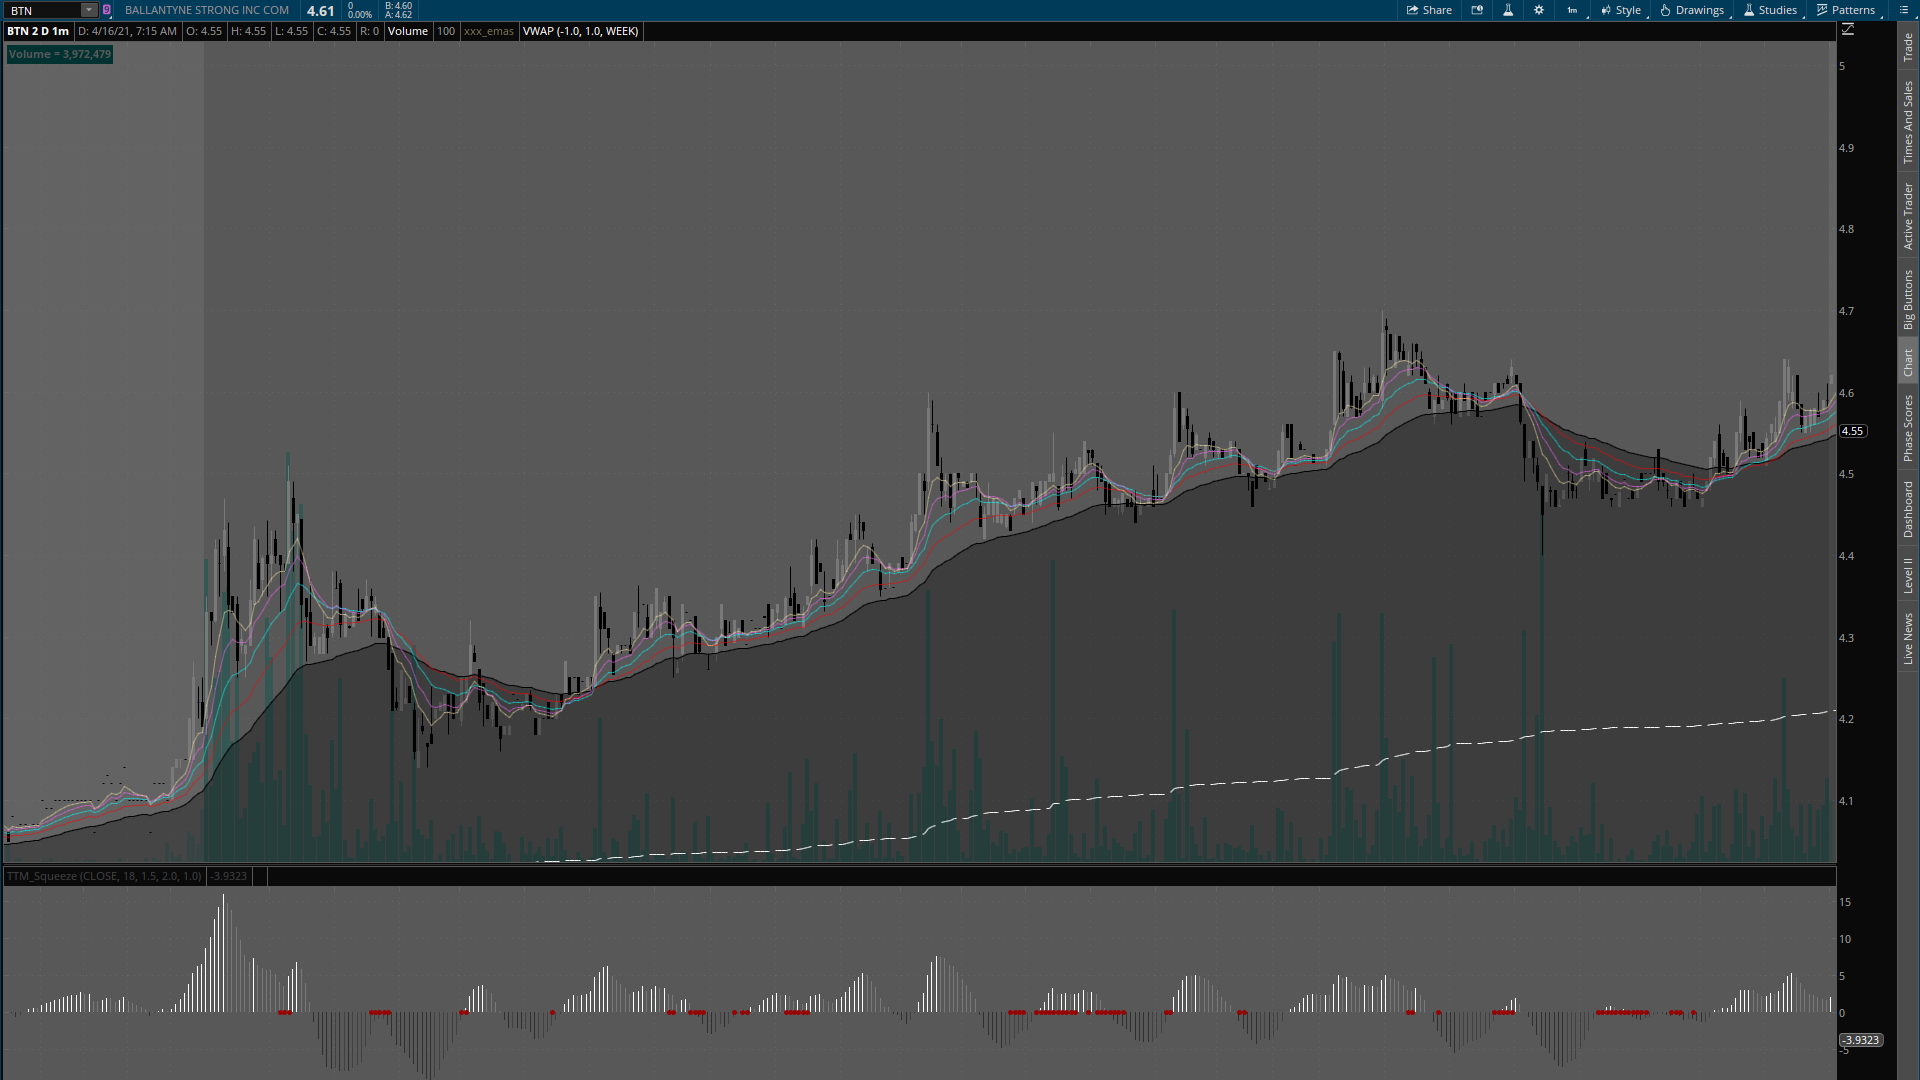This screenshot has height=1080, width=1920.
Task: Open the Level II side tab
Action: (x=1908, y=576)
